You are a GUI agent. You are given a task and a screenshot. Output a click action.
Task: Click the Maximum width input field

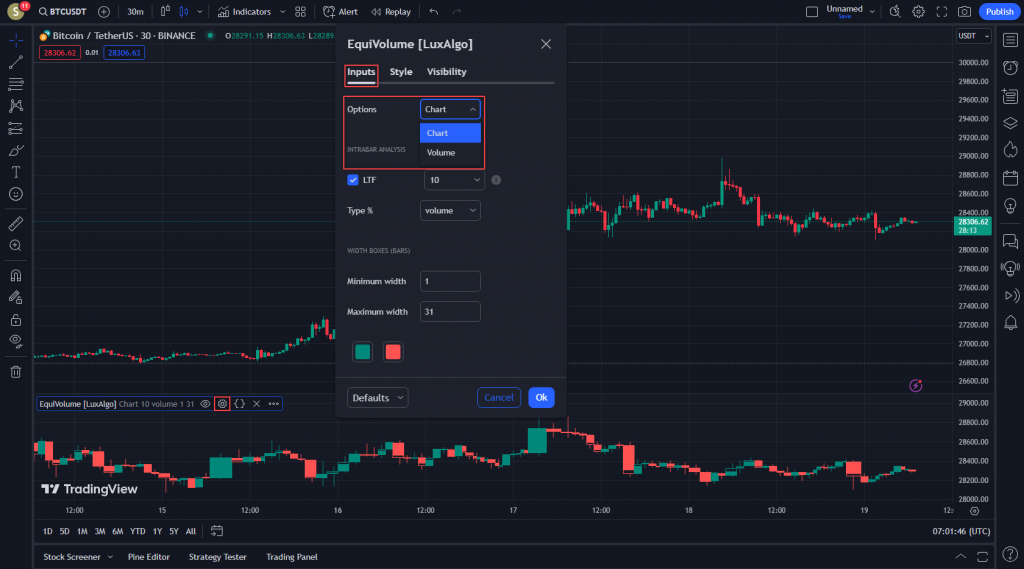(450, 312)
